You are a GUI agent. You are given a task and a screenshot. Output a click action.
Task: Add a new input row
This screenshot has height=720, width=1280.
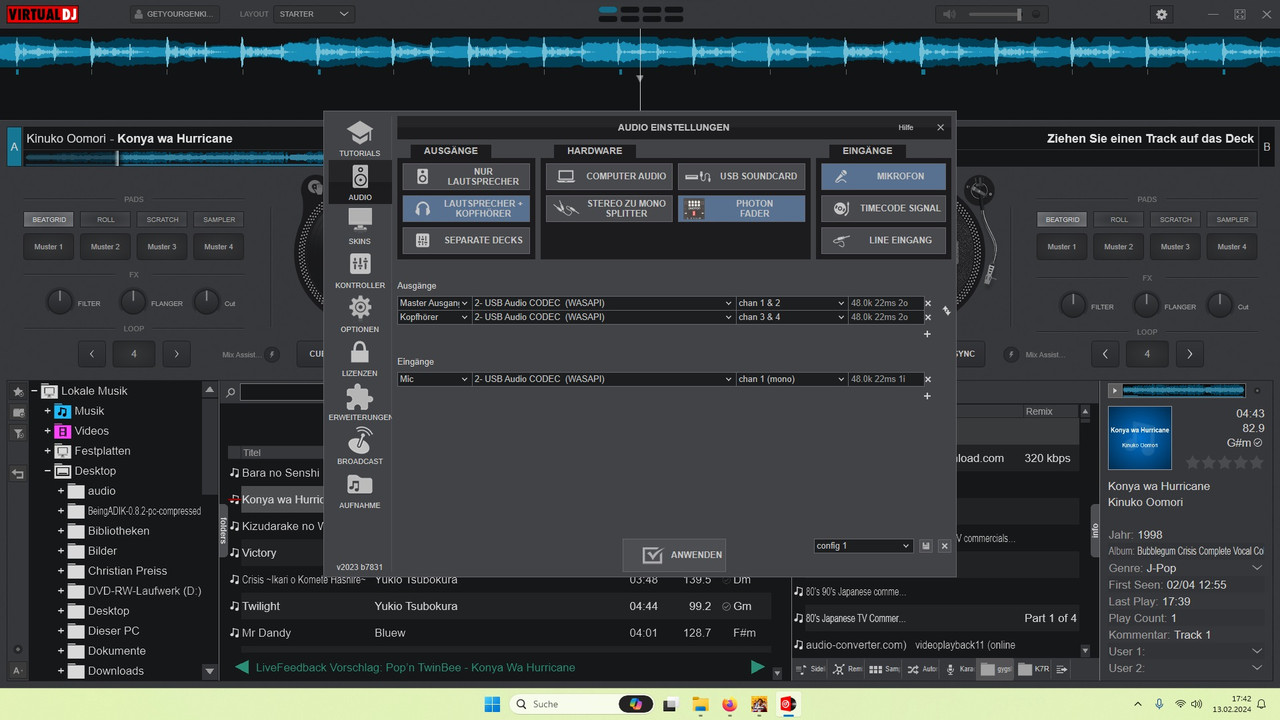pyautogui.click(x=927, y=396)
